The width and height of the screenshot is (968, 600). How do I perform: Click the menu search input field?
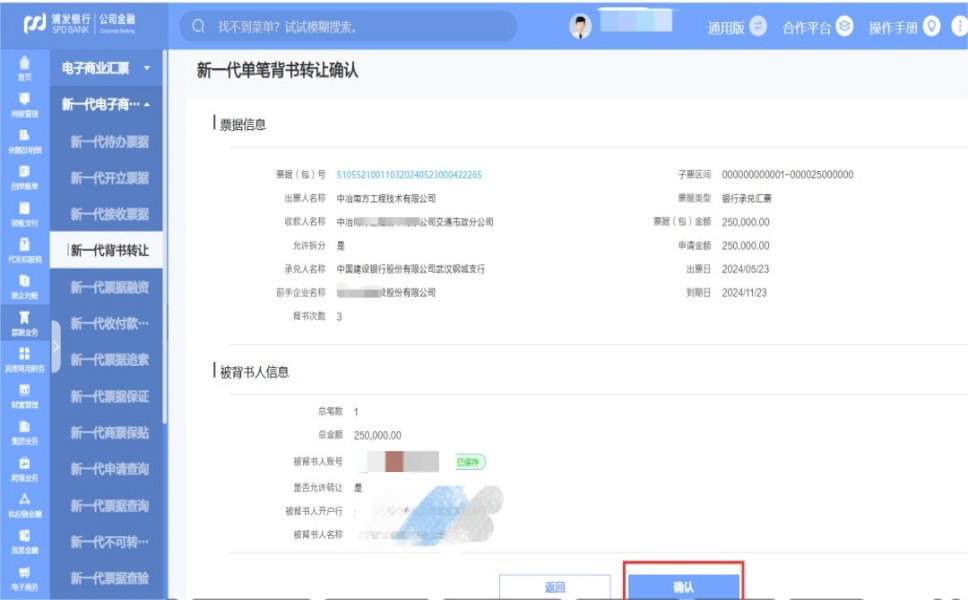(x=350, y=27)
